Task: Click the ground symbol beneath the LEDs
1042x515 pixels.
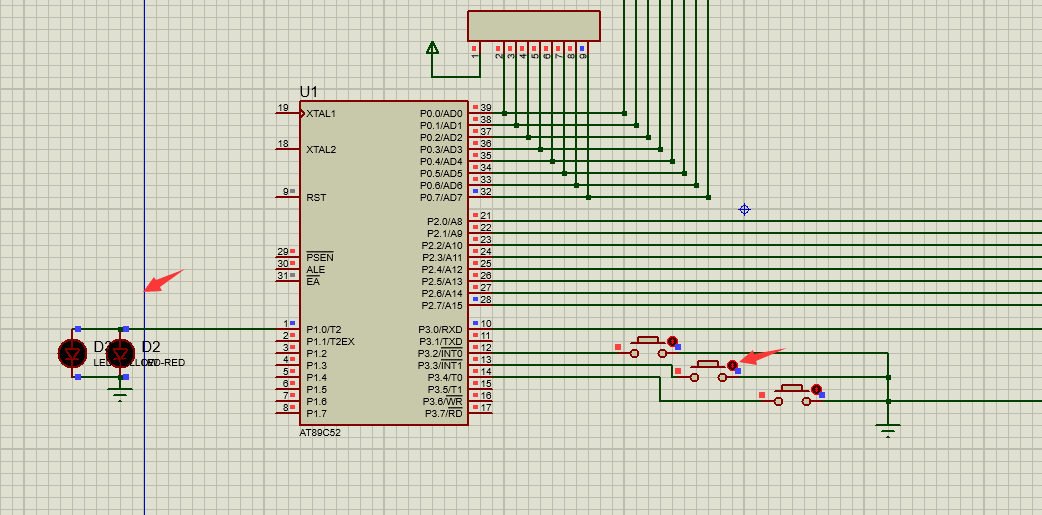Action: click(x=120, y=396)
